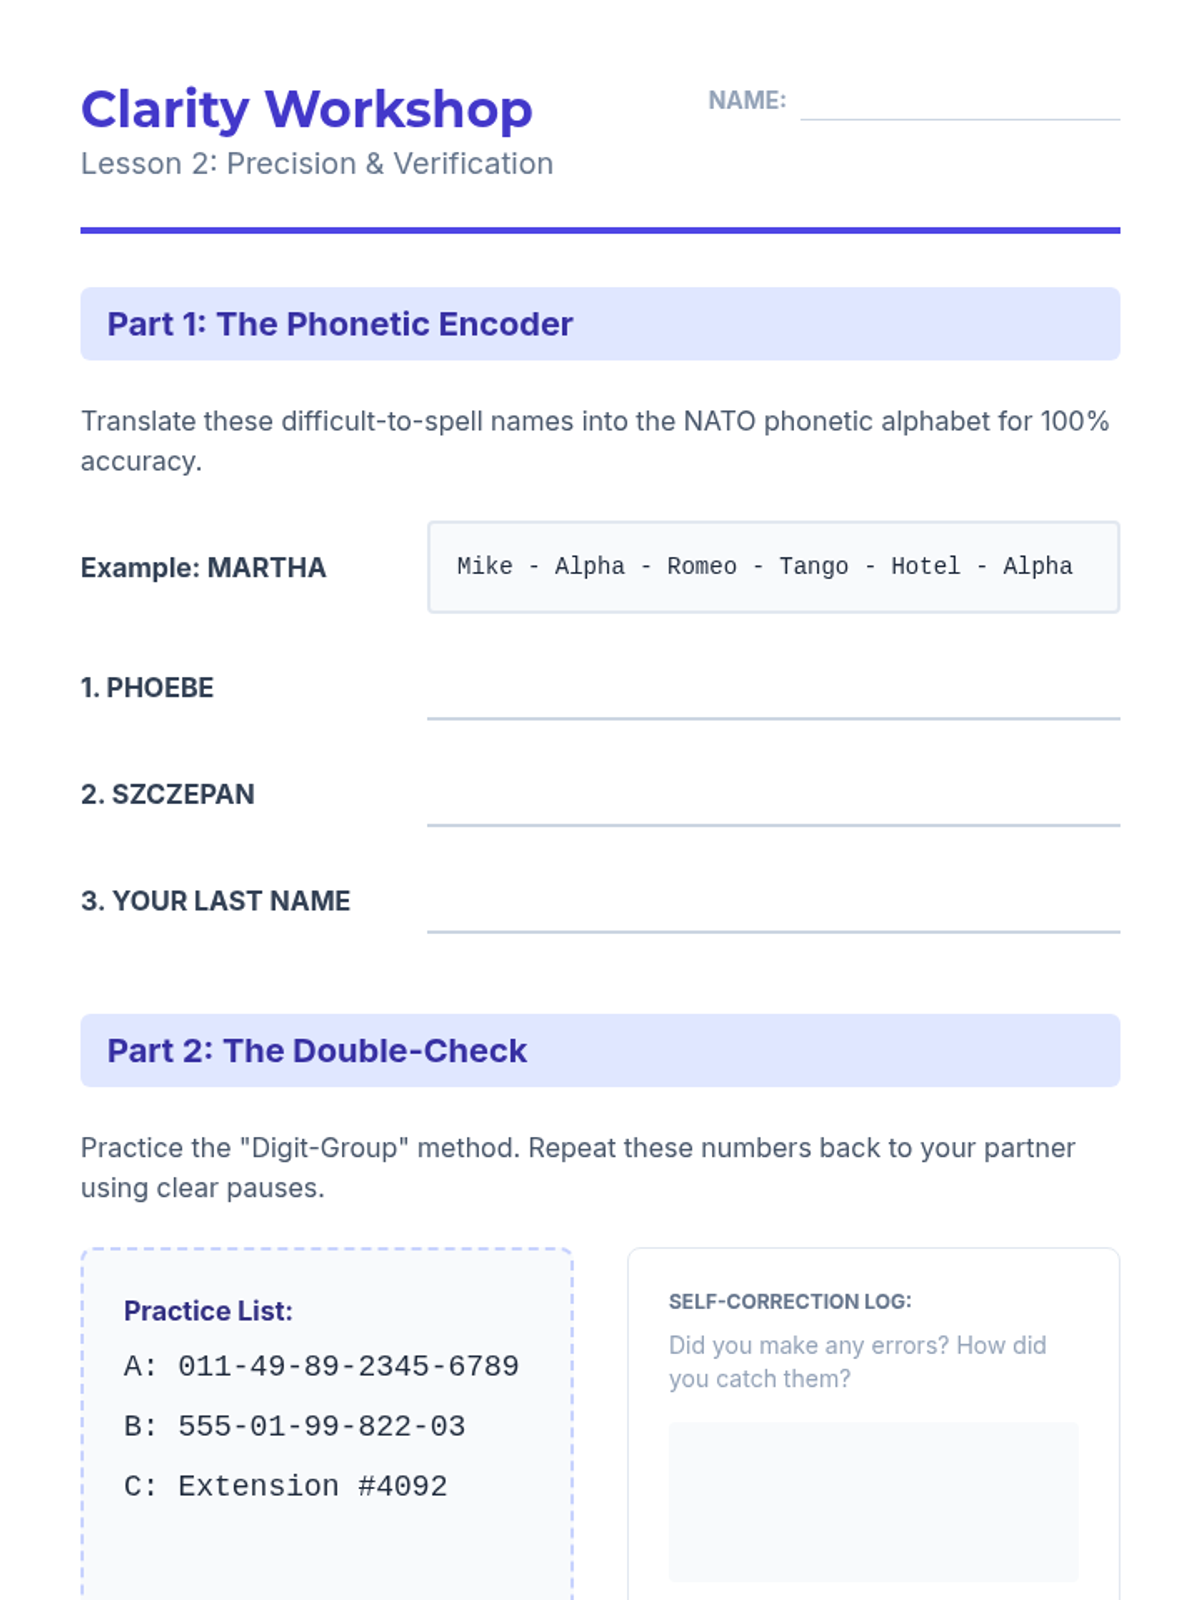Click the 1. PHOEBE label
1200x1600 pixels.
(x=147, y=688)
